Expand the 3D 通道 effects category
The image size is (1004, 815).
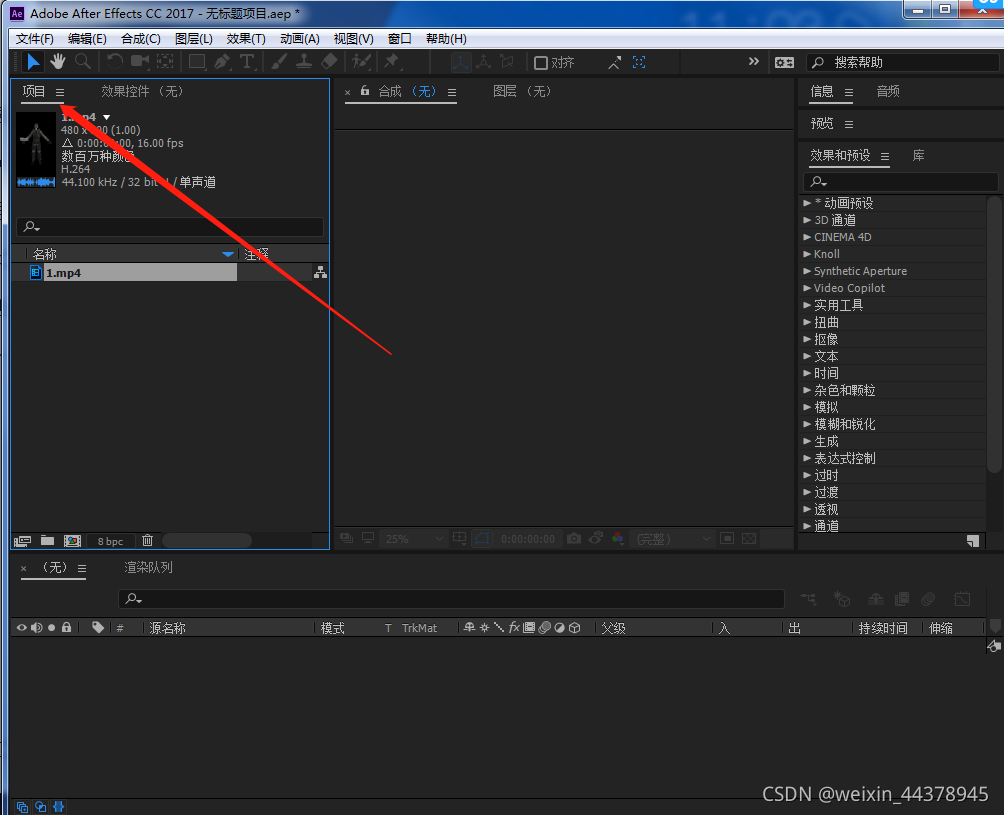[807, 220]
